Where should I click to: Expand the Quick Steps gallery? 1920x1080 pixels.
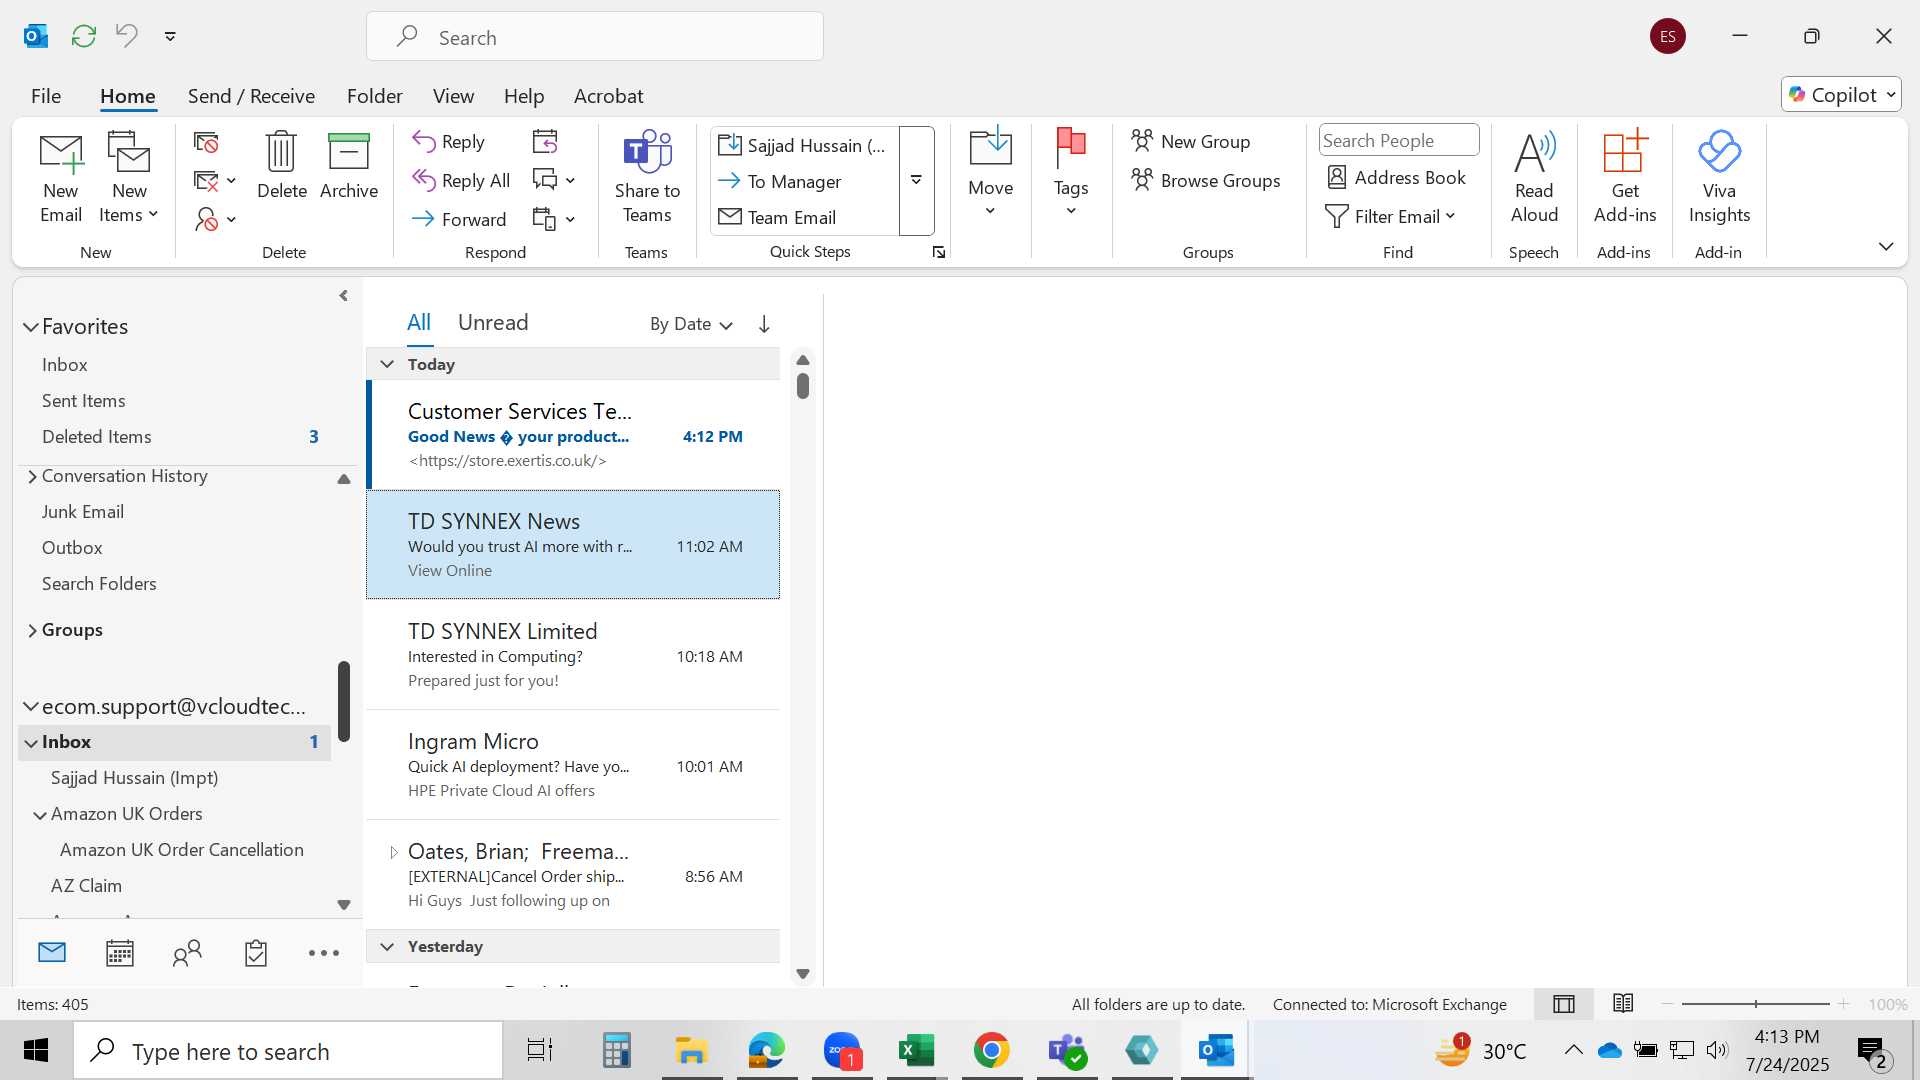(x=916, y=180)
